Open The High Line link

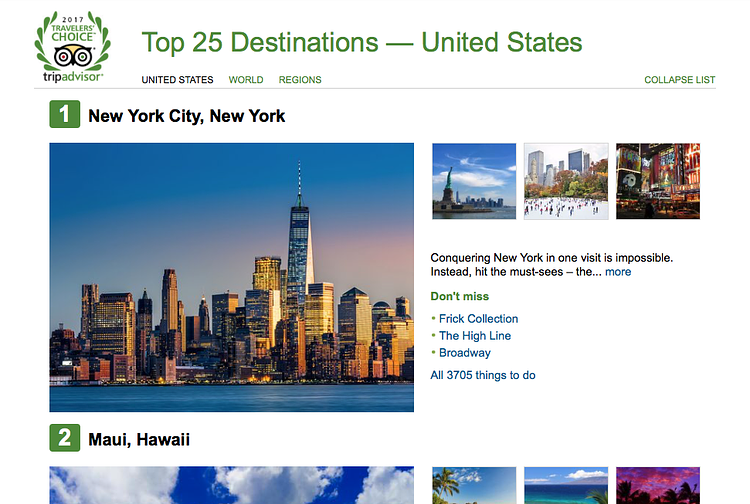pos(475,336)
